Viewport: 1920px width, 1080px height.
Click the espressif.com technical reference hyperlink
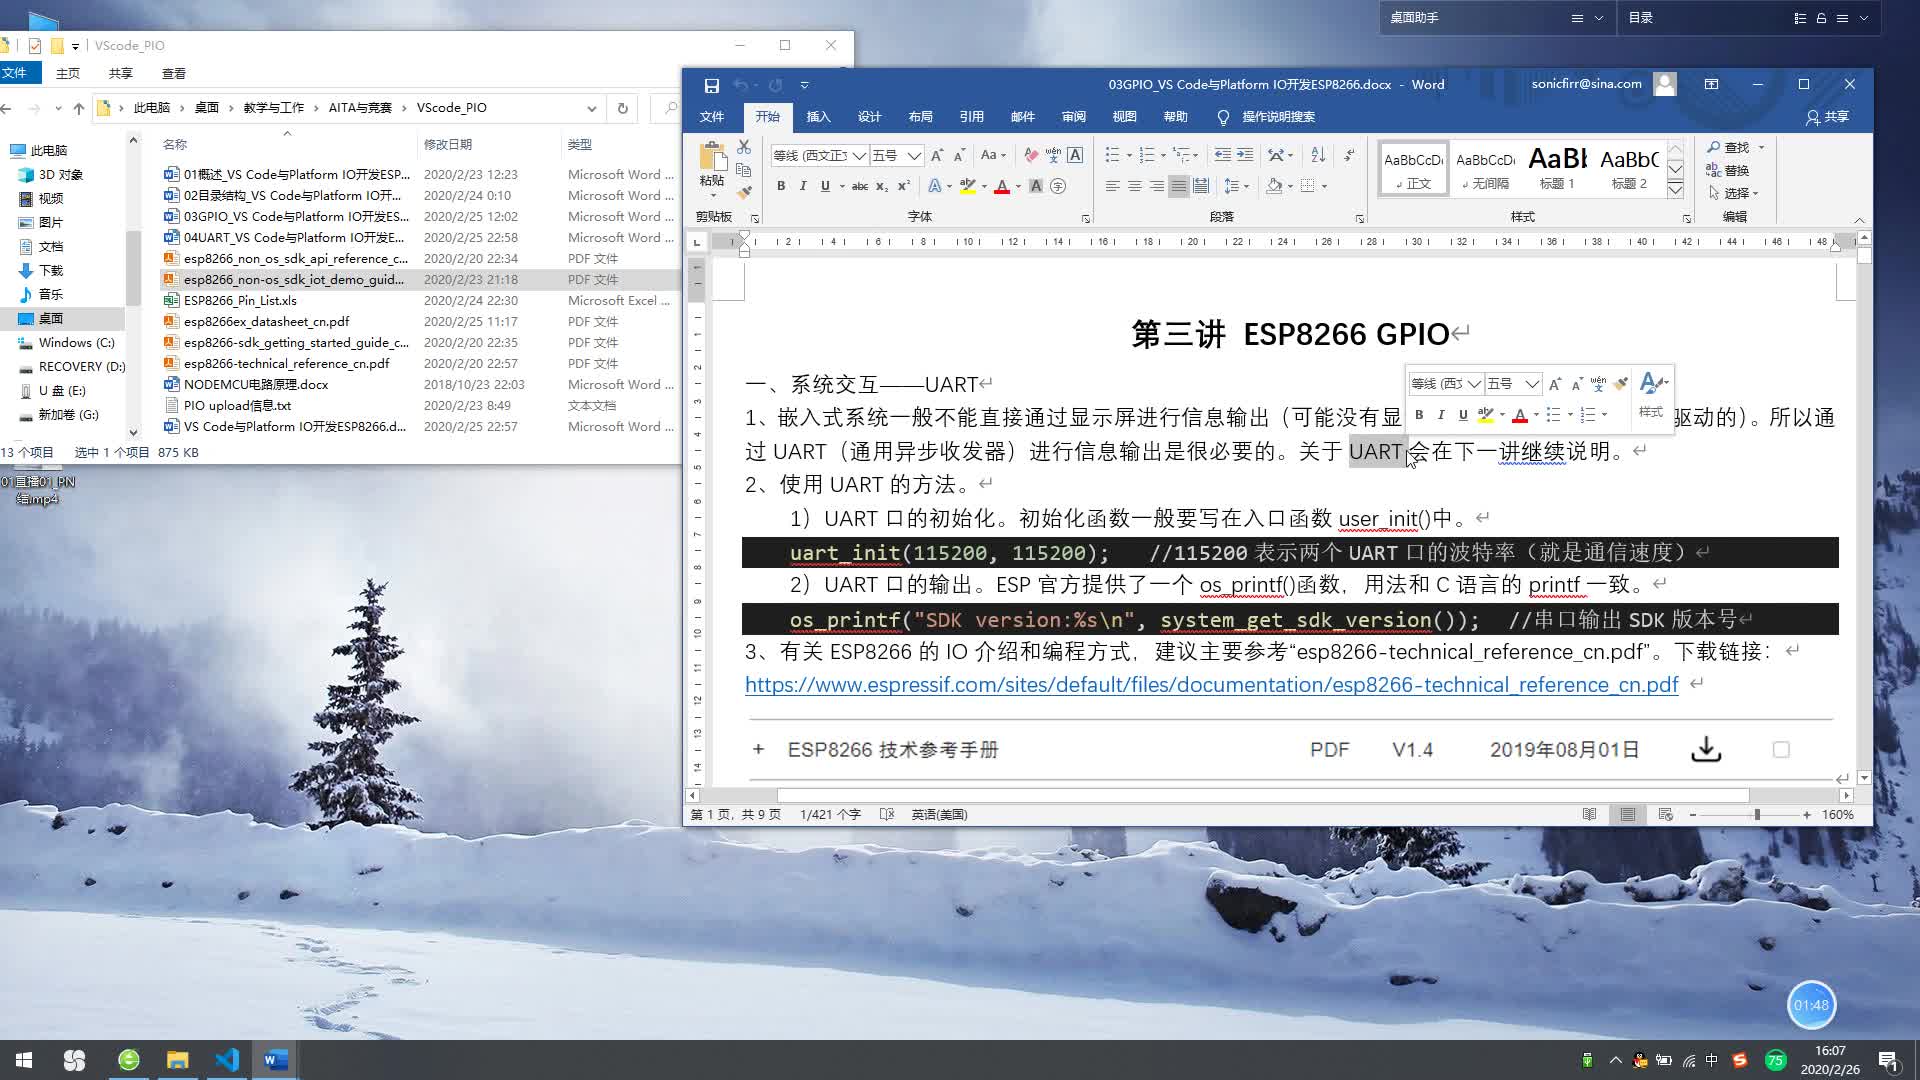[1211, 685]
